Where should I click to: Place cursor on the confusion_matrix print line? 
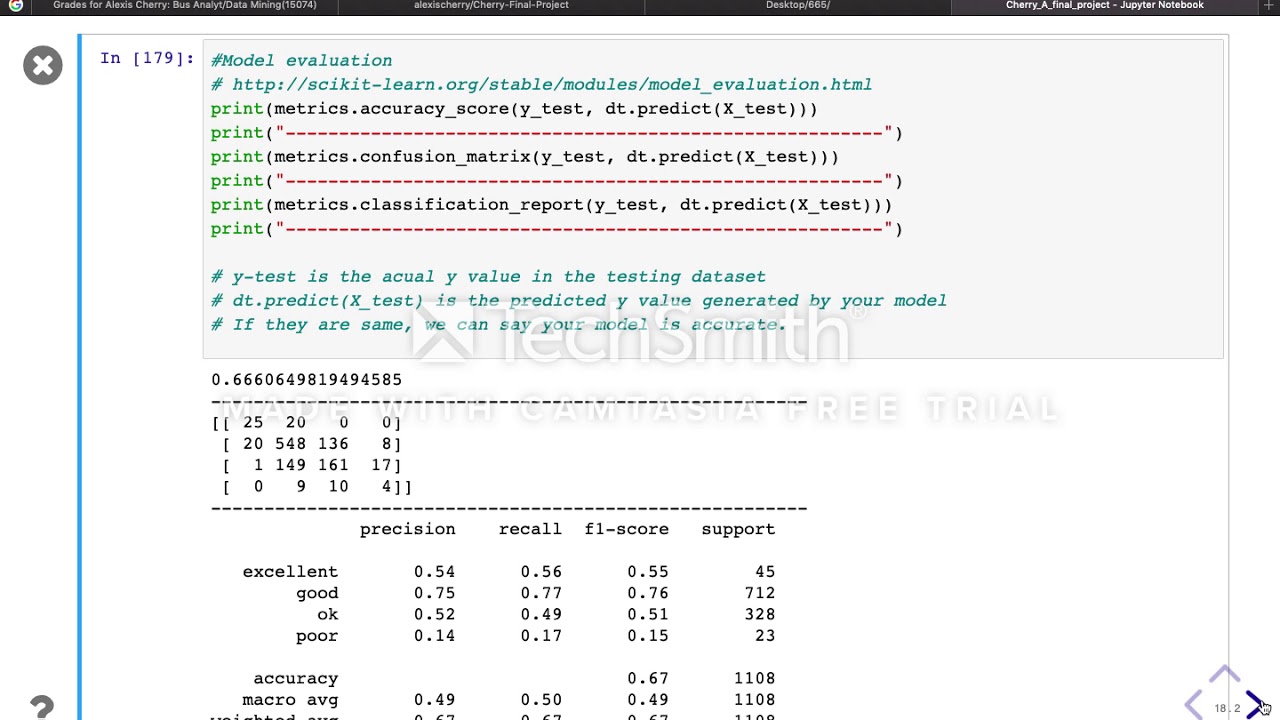click(525, 157)
